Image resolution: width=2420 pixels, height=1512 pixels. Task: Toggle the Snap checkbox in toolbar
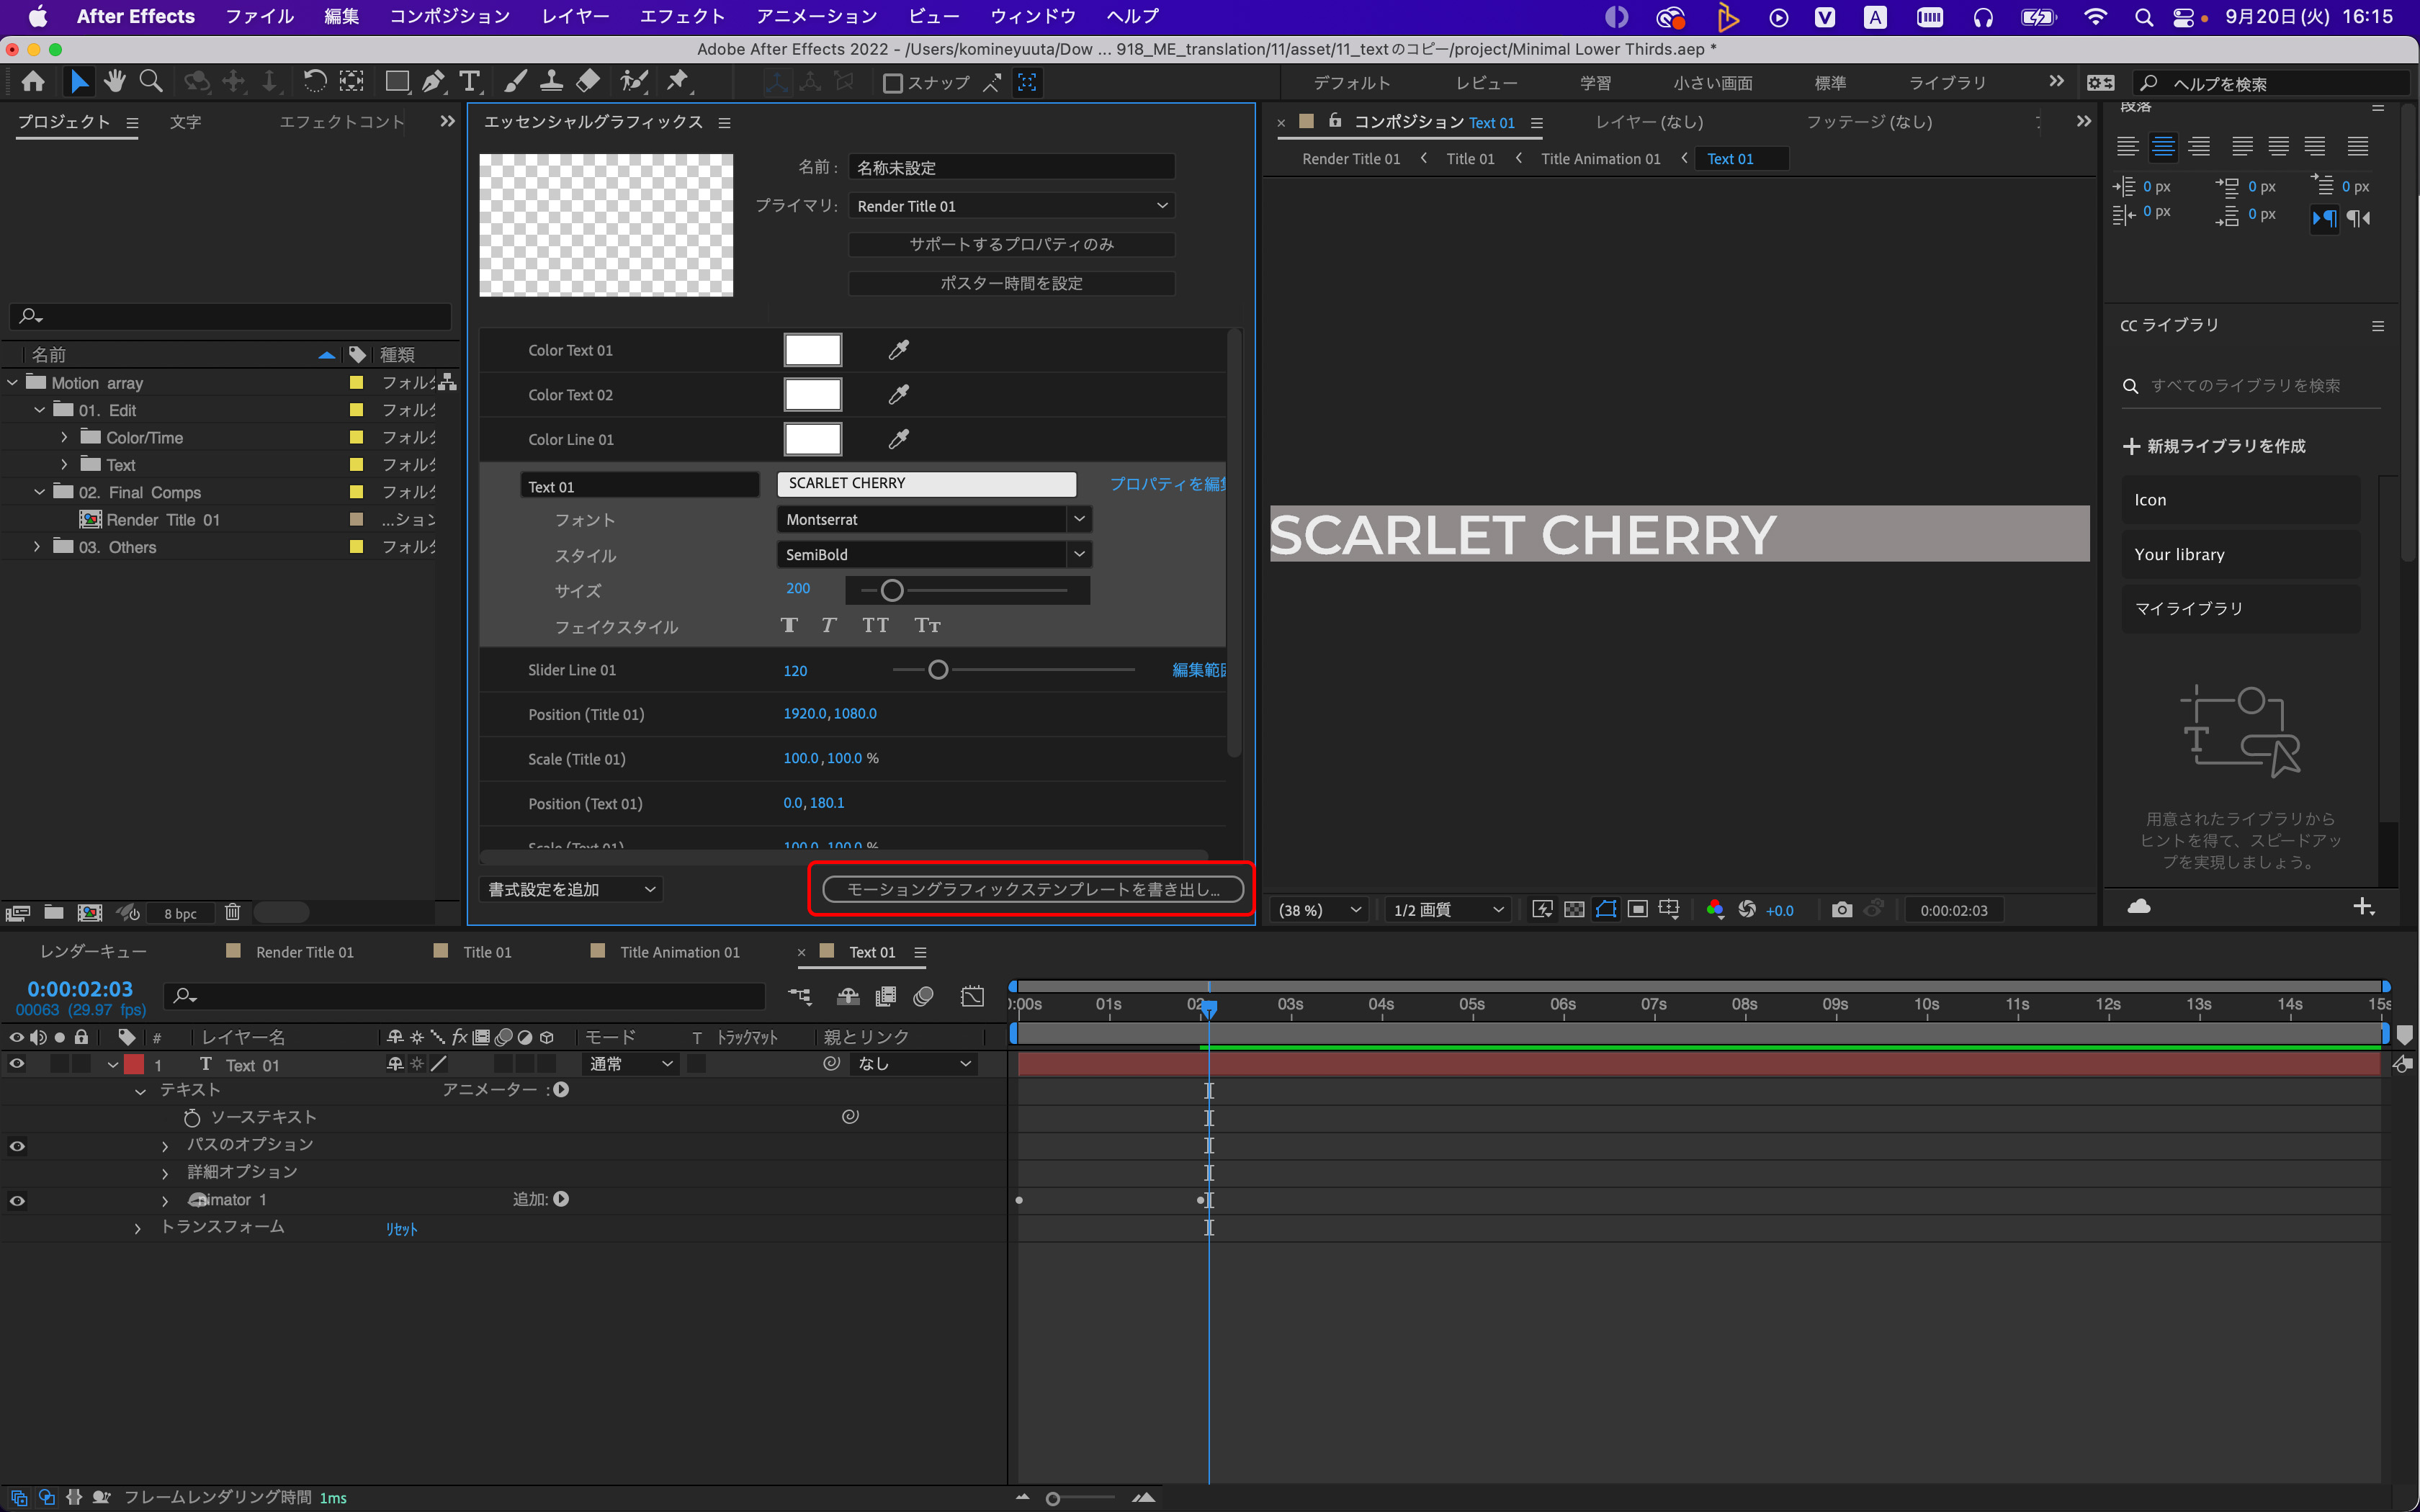coord(893,83)
